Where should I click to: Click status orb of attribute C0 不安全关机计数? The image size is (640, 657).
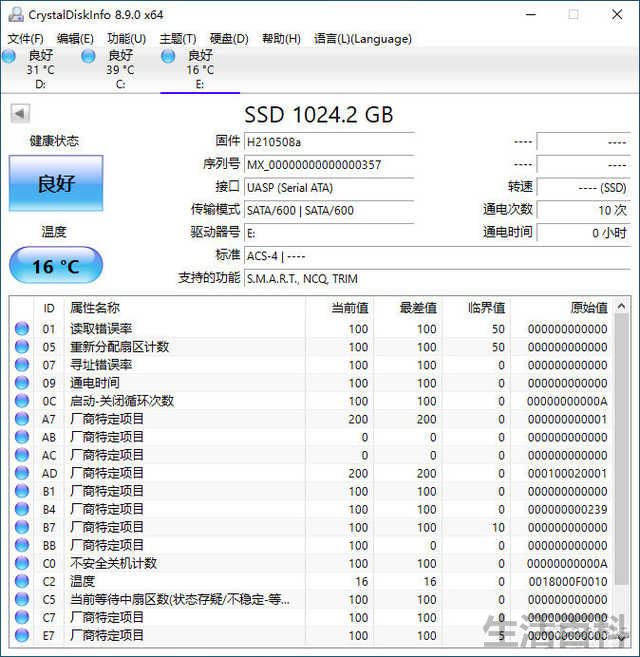(x=22, y=563)
